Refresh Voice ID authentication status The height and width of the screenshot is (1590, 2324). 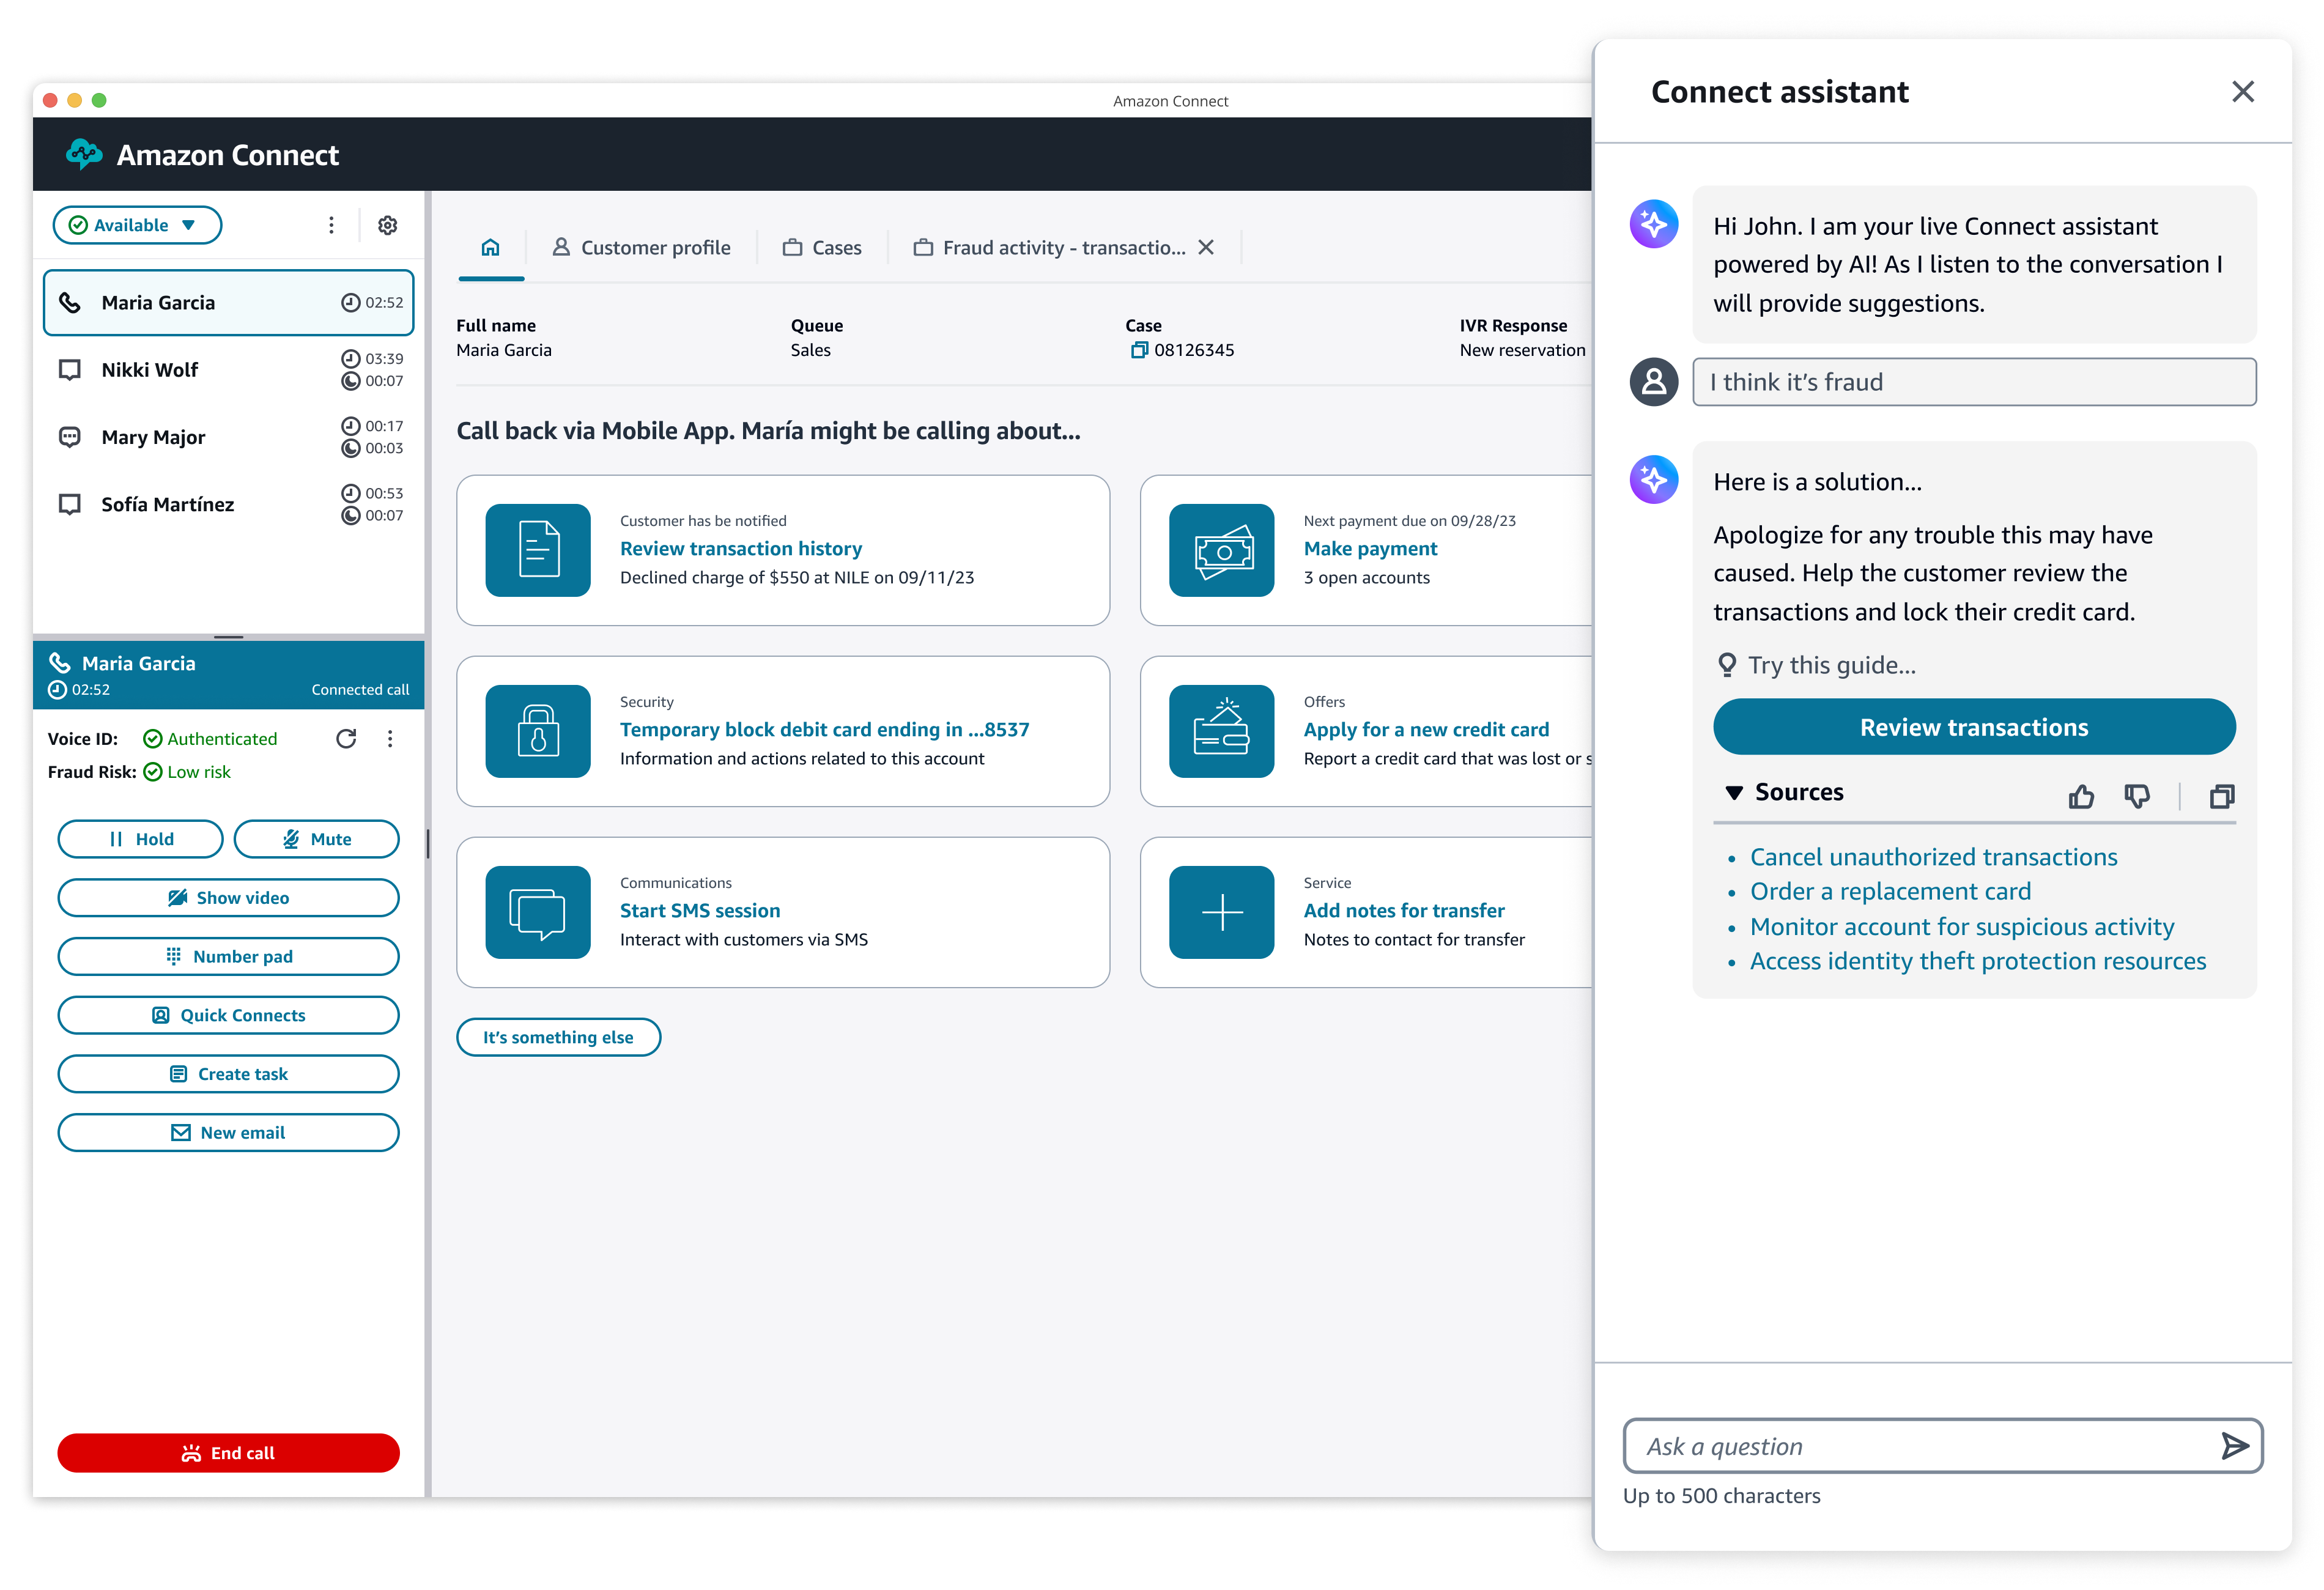pos(346,739)
